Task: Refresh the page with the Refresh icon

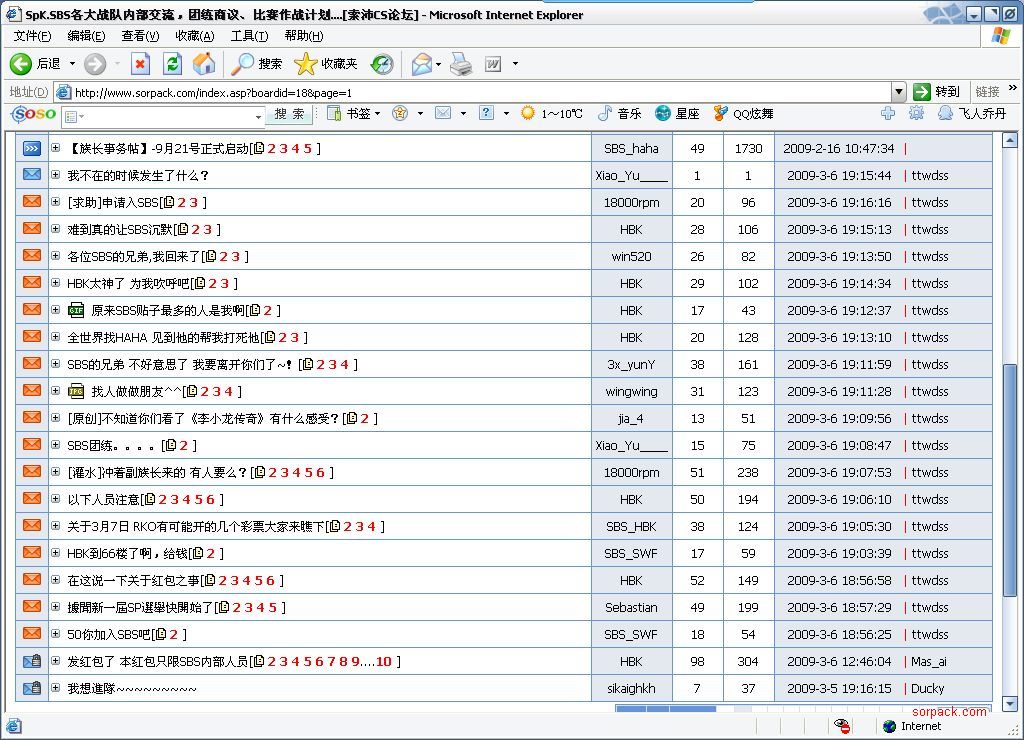Action: point(172,64)
